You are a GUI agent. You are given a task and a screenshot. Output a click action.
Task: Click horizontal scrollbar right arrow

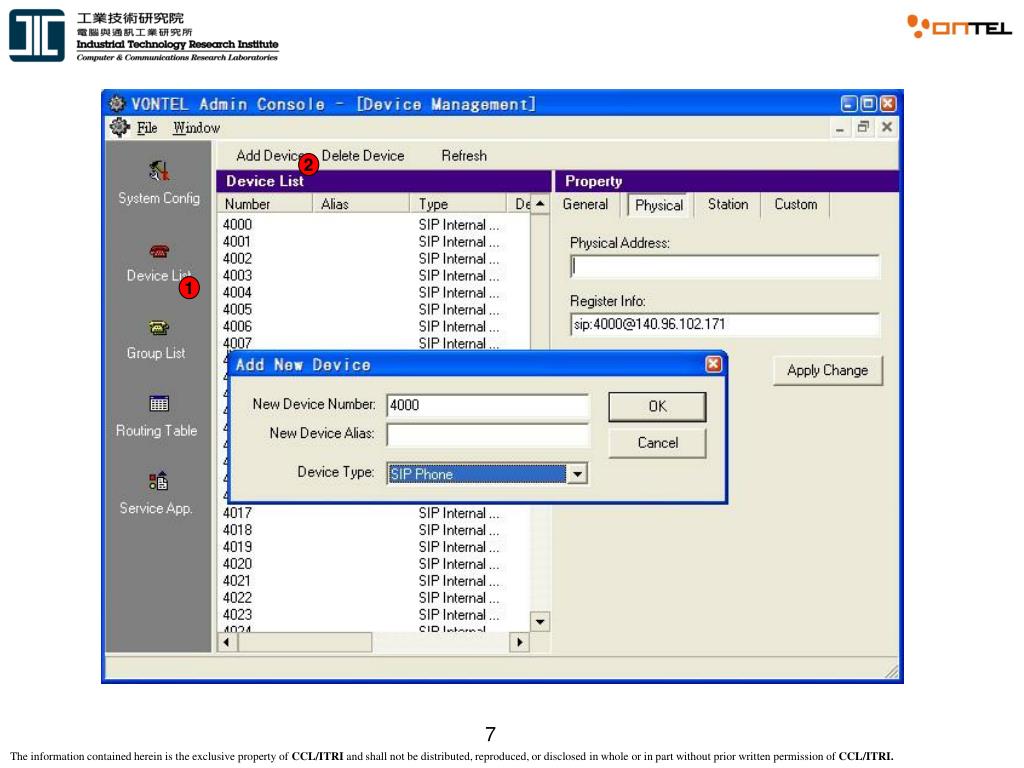(x=519, y=642)
